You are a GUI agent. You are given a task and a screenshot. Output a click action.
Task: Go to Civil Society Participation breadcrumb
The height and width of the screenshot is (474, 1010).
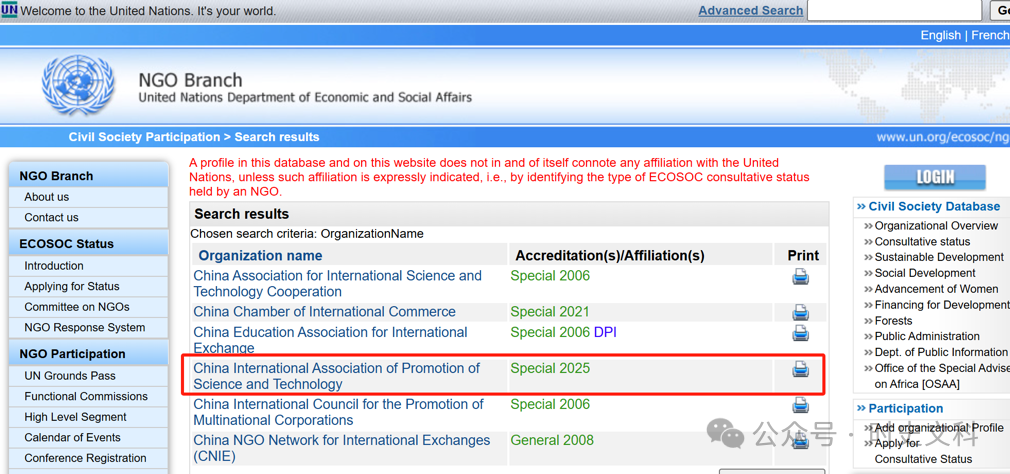pyautogui.click(x=144, y=137)
